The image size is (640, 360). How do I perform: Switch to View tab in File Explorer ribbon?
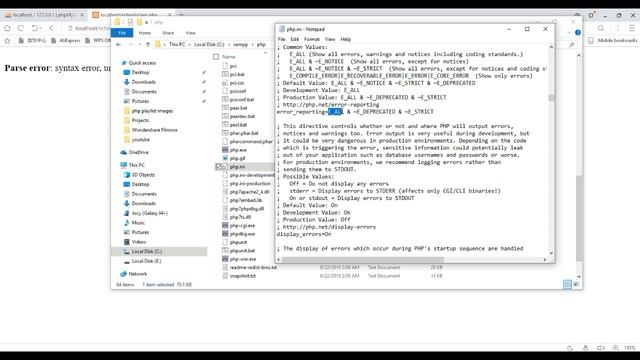[190, 33]
